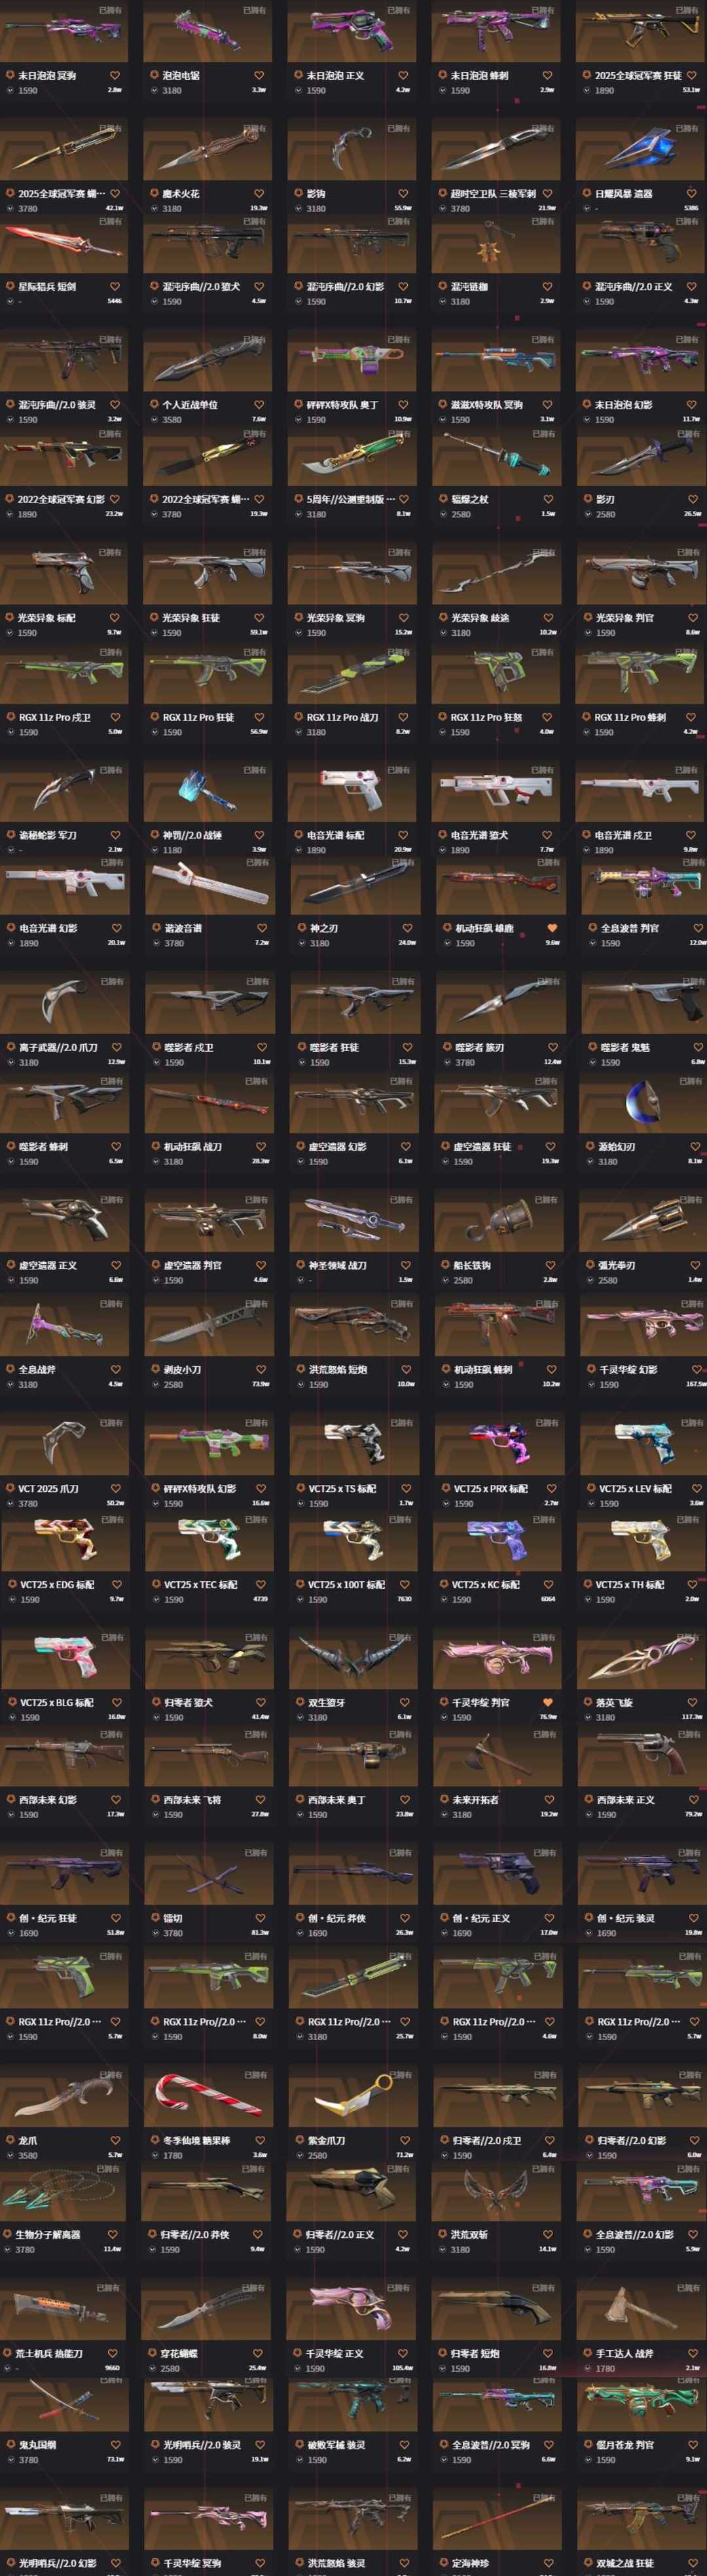Screen dimensions: 707x2576
Task: Click the 西部未来 正义 name label
Action: [625, 1799]
